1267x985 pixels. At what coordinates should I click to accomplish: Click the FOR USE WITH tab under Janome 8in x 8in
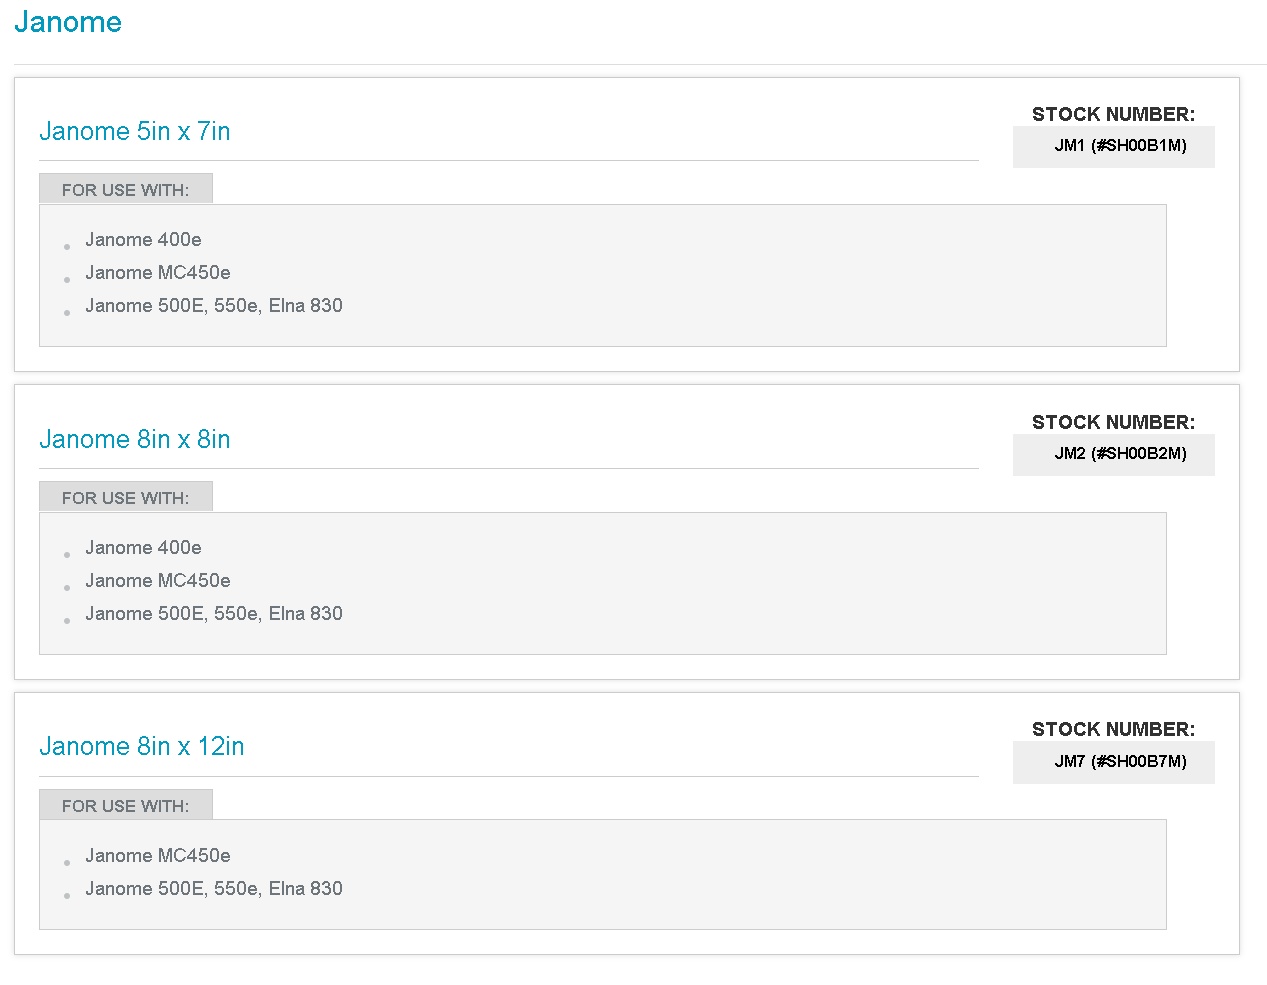(x=125, y=498)
